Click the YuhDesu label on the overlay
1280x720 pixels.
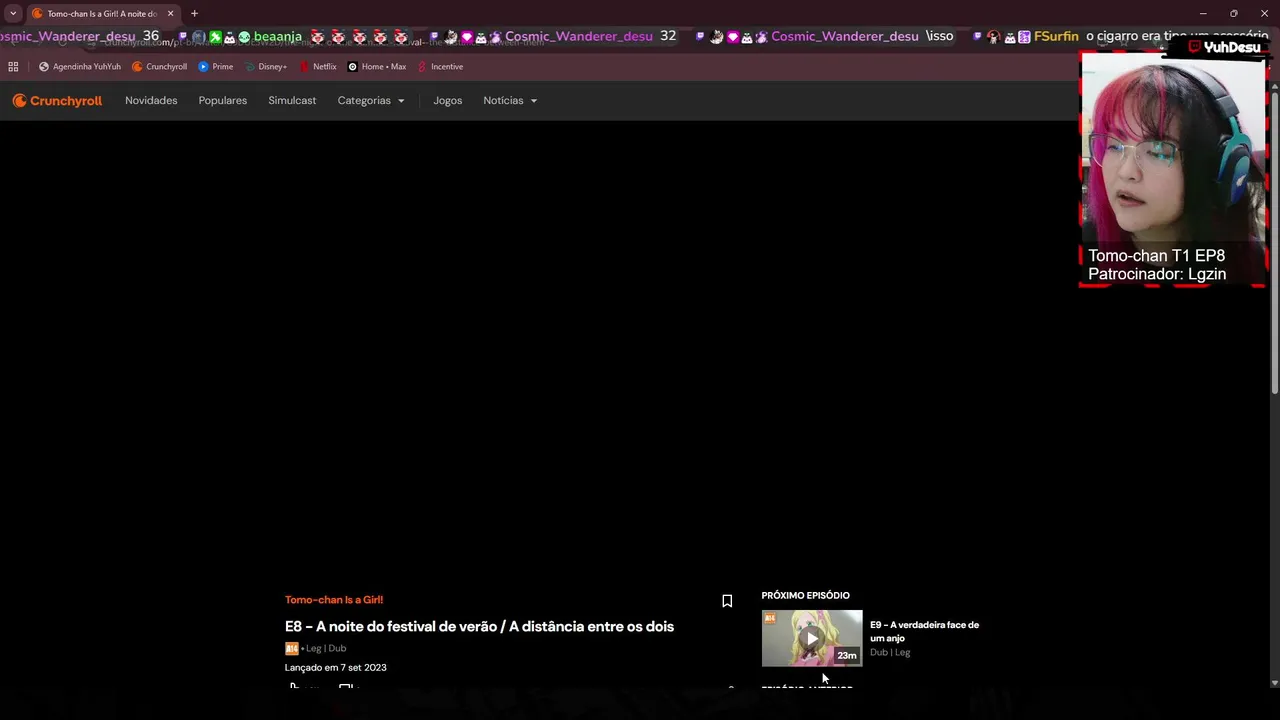(x=1232, y=47)
